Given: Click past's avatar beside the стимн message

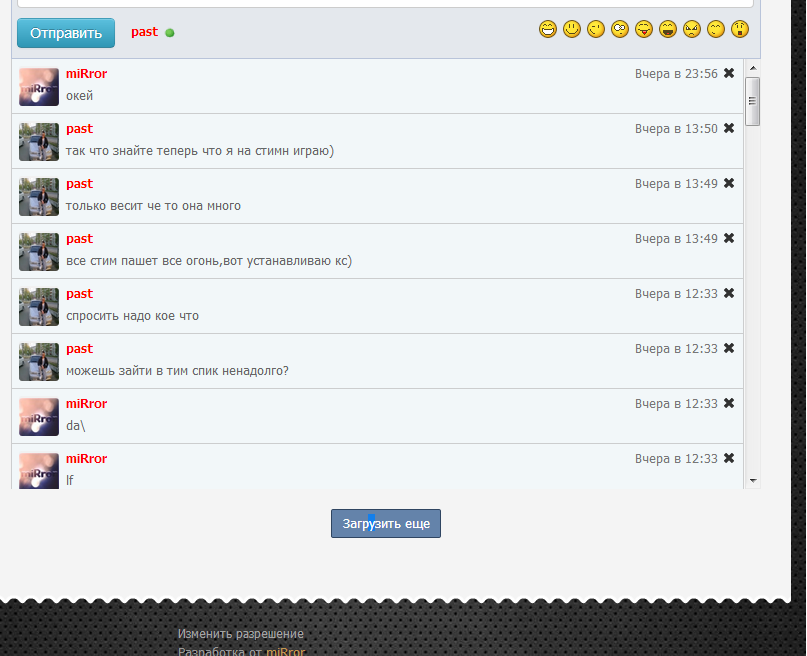Looking at the screenshot, I should (39, 142).
